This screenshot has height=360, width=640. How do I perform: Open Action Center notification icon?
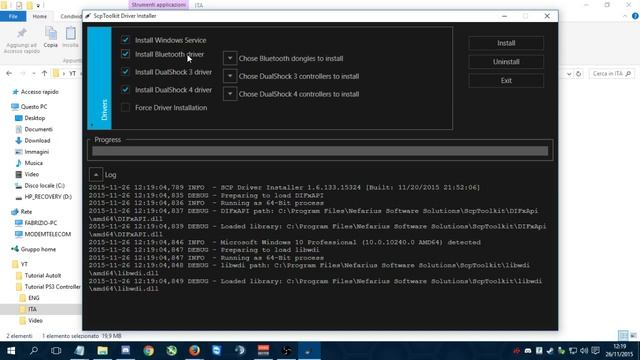[x=596, y=351]
